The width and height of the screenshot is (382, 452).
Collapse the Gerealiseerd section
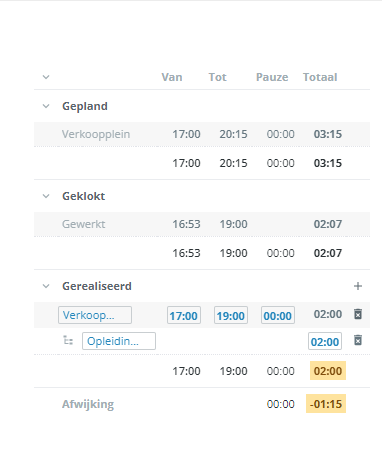point(46,286)
